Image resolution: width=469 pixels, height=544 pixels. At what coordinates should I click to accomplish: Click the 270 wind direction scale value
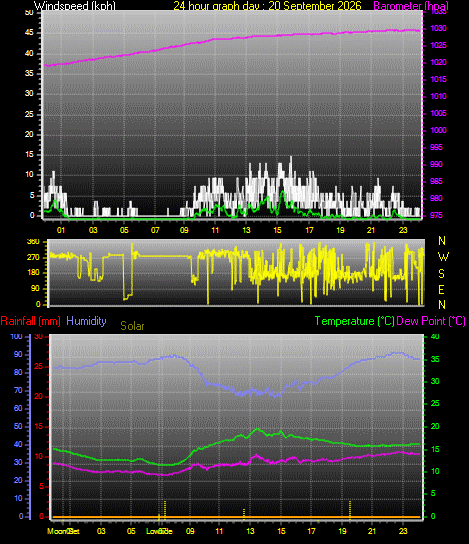click(x=33, y=258)
